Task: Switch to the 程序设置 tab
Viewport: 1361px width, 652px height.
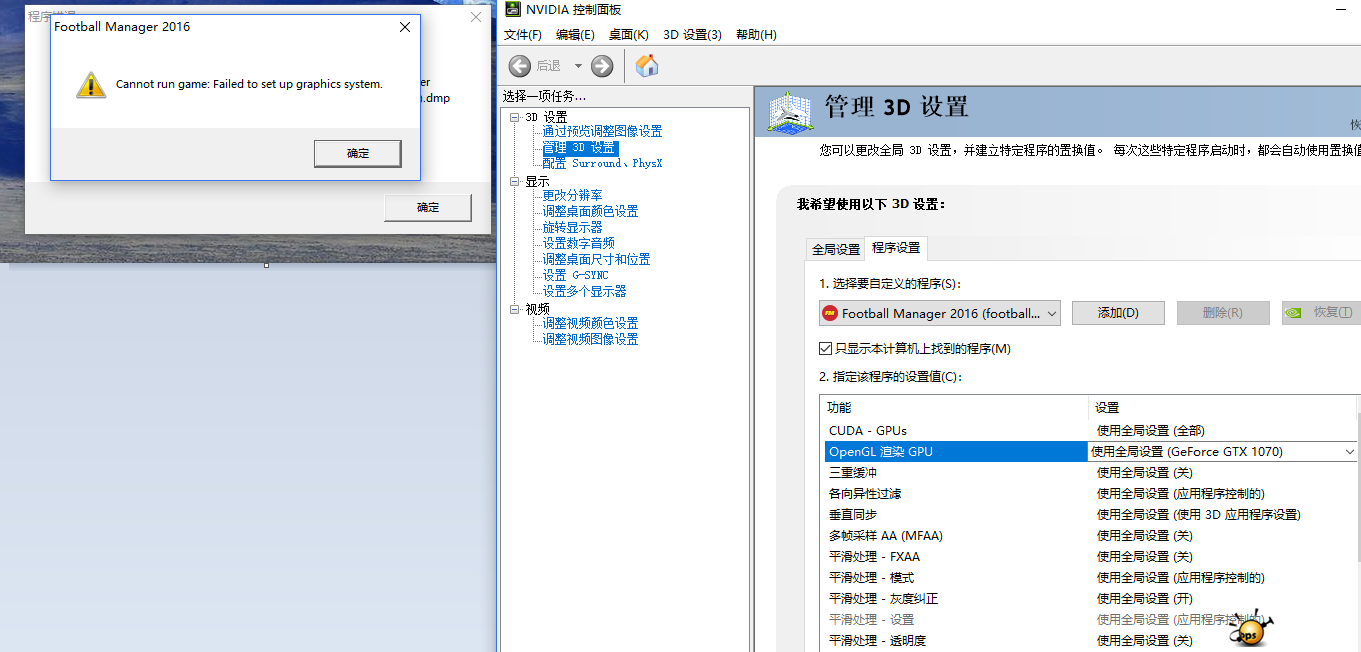Action: tap(896, 248)
